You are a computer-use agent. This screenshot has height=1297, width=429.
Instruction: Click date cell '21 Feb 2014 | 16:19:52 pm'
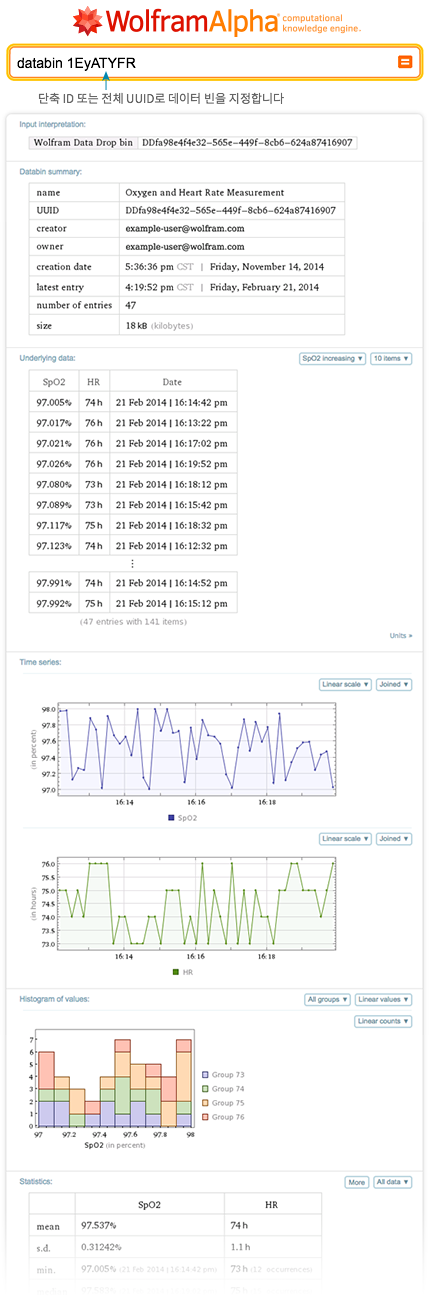pyautogui.click(x=171, y=464)
